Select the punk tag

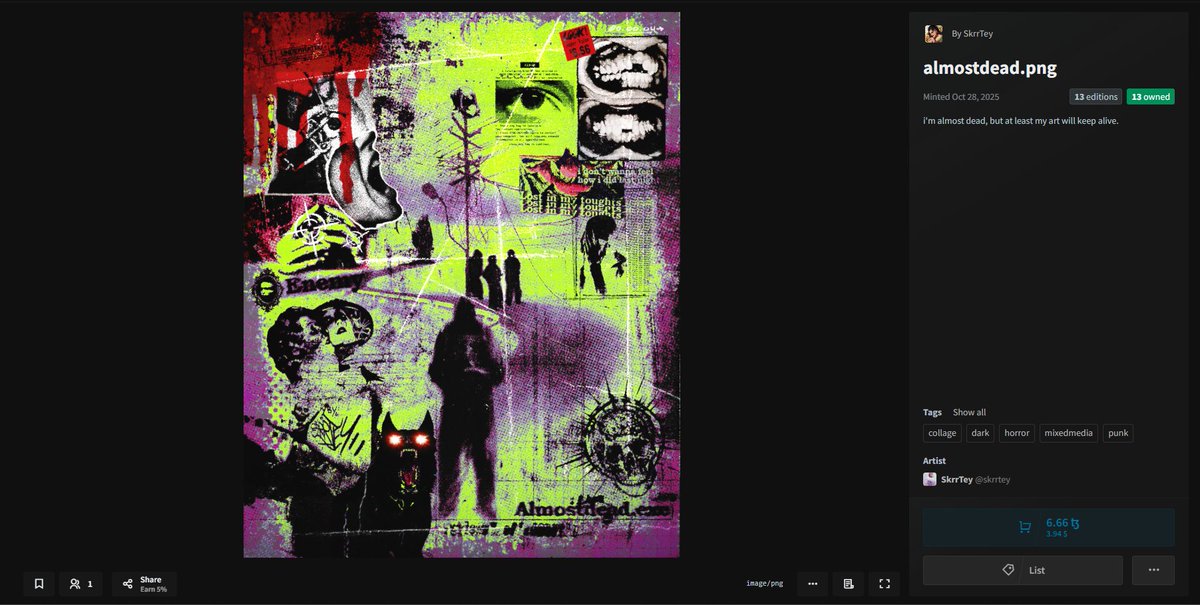pyautogui.click(x=1118, y=433)
